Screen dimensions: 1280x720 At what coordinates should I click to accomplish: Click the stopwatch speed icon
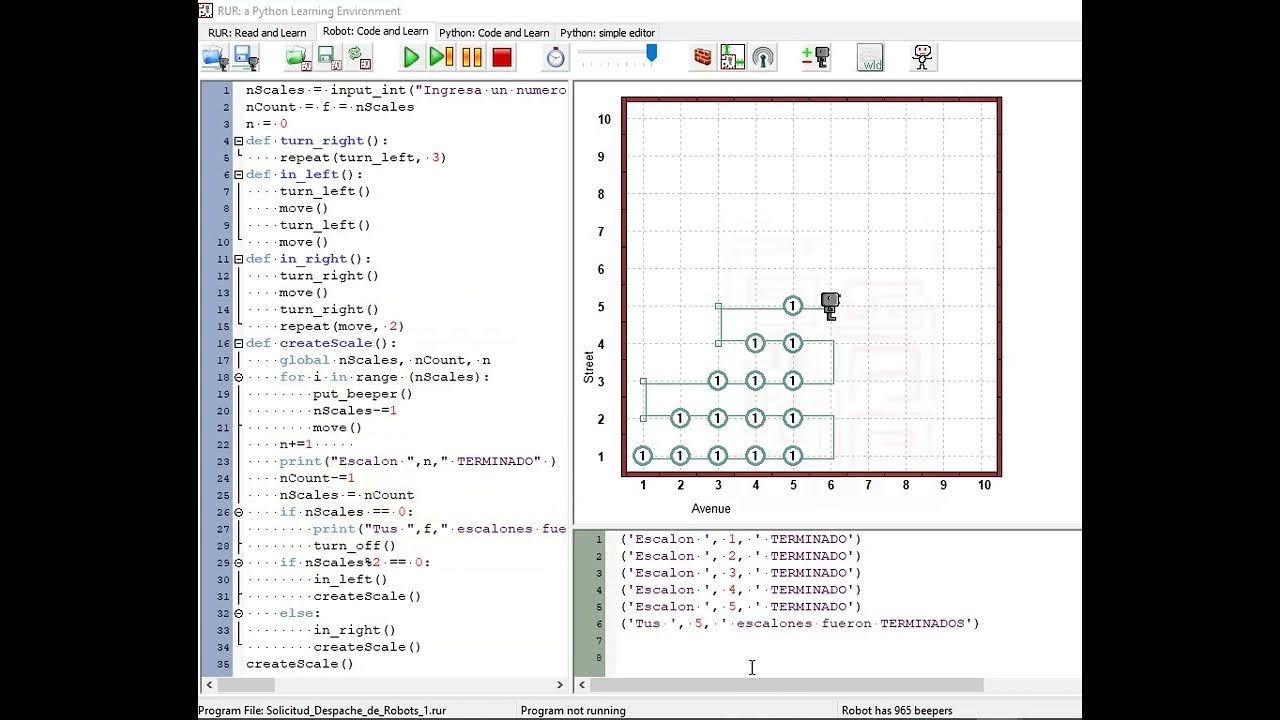tap(555, 58)
